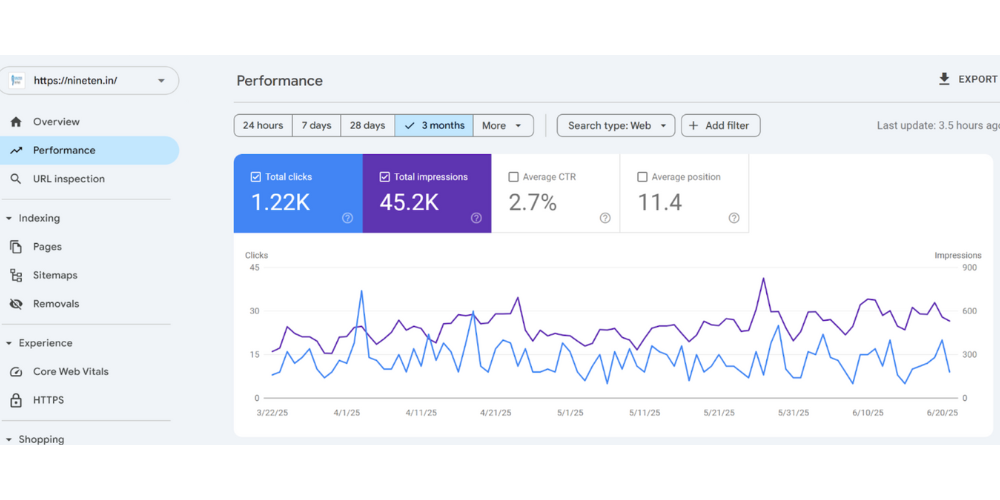Click the Core Web Vitals gauge icon

pos(16,372)
